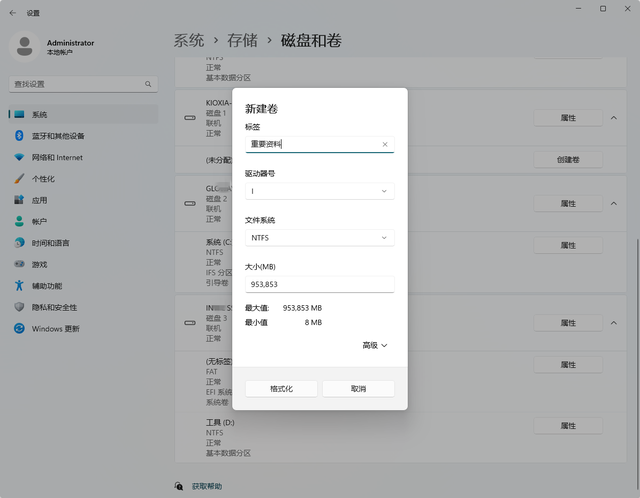Image resolution: width=640 pixels, height=498 pixels.
Task: Click the 磁盘 1 drive icon
Action: click(x=190, y=118)
